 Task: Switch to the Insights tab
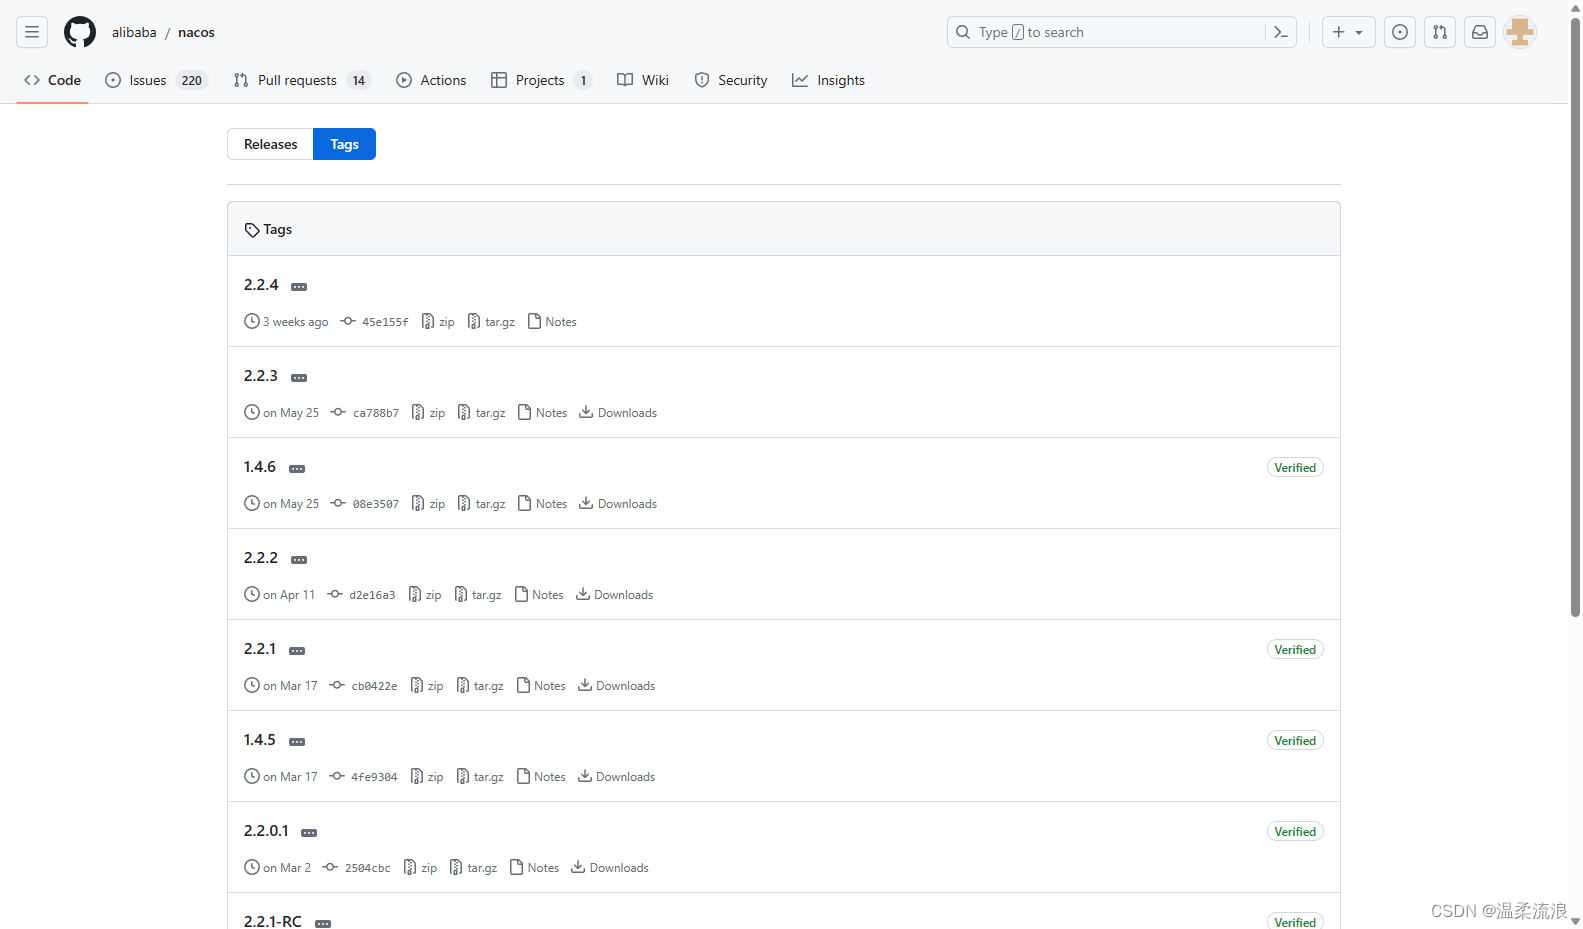point(828,80)
